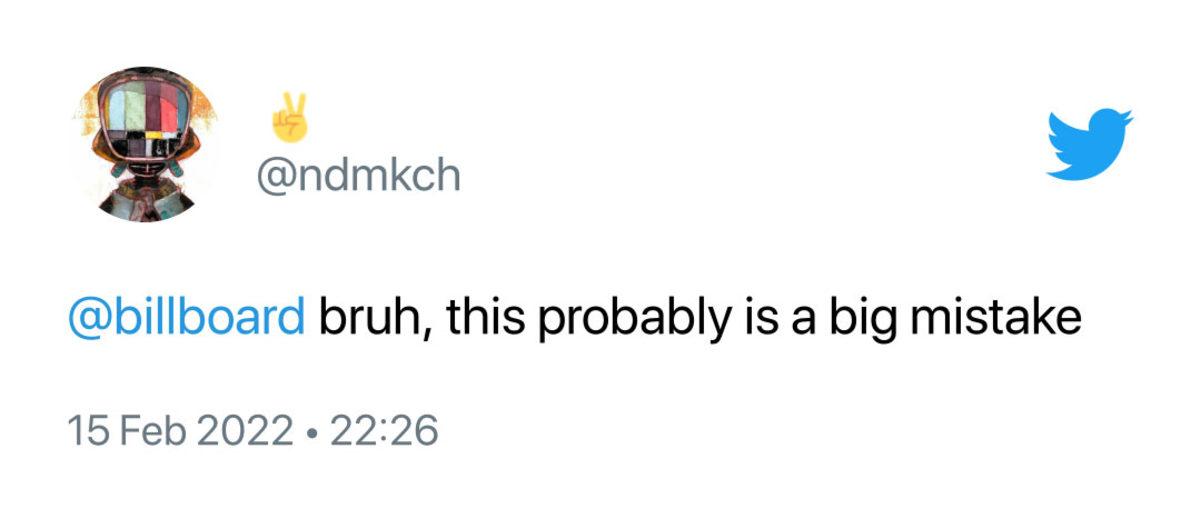Click the day number 15 in the date

86,431
